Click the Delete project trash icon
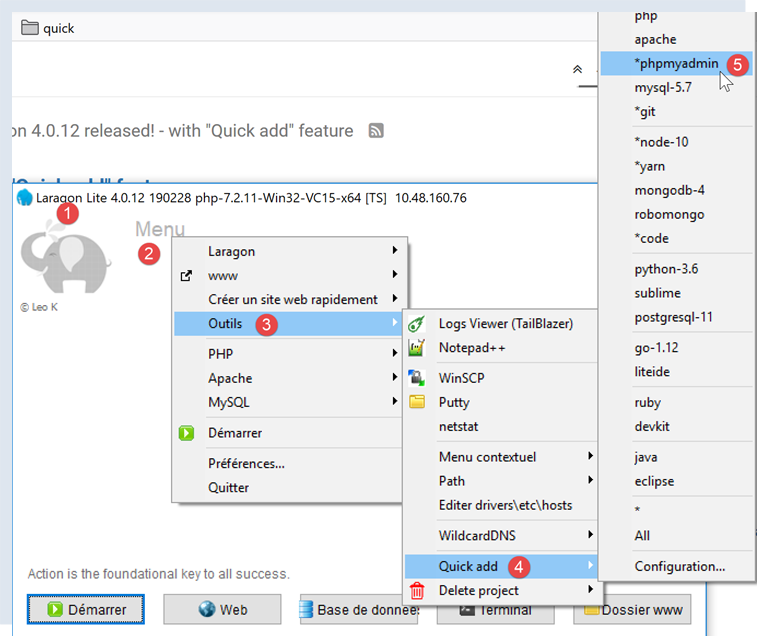 [418, 591]
